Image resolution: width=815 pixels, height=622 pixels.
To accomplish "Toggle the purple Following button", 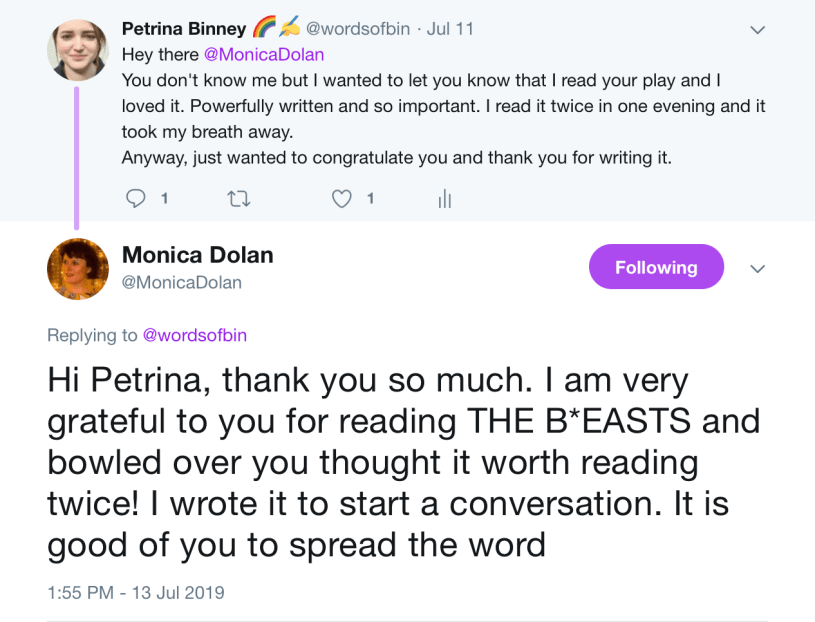I will coord(656,267).
